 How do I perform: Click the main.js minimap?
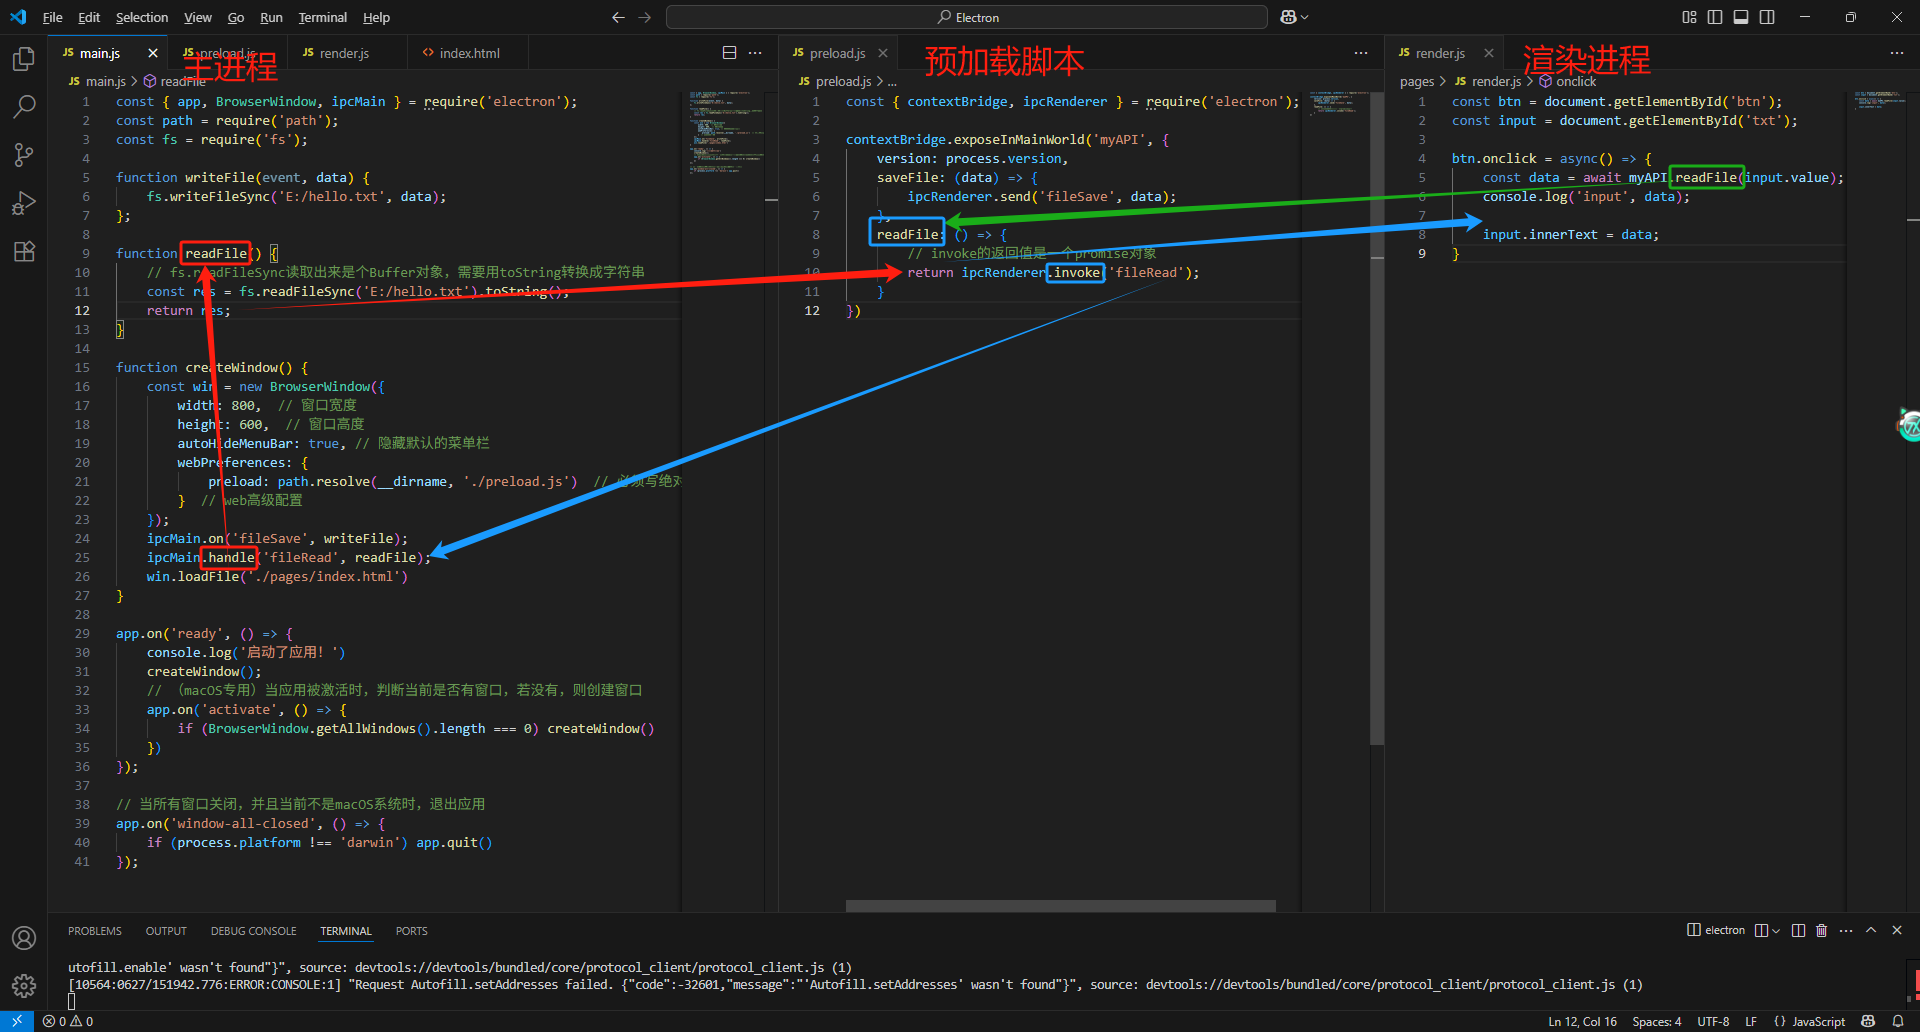click(x=725, y=133)
